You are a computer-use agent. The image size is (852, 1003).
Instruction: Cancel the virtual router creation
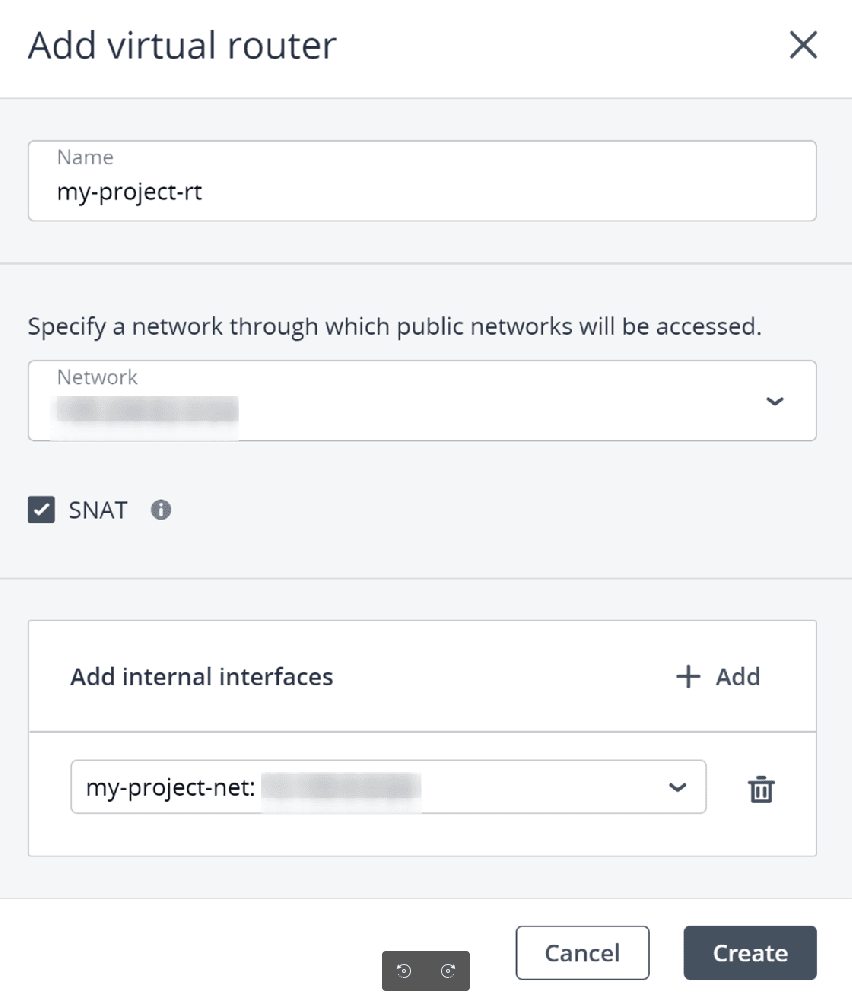point(582,953)
